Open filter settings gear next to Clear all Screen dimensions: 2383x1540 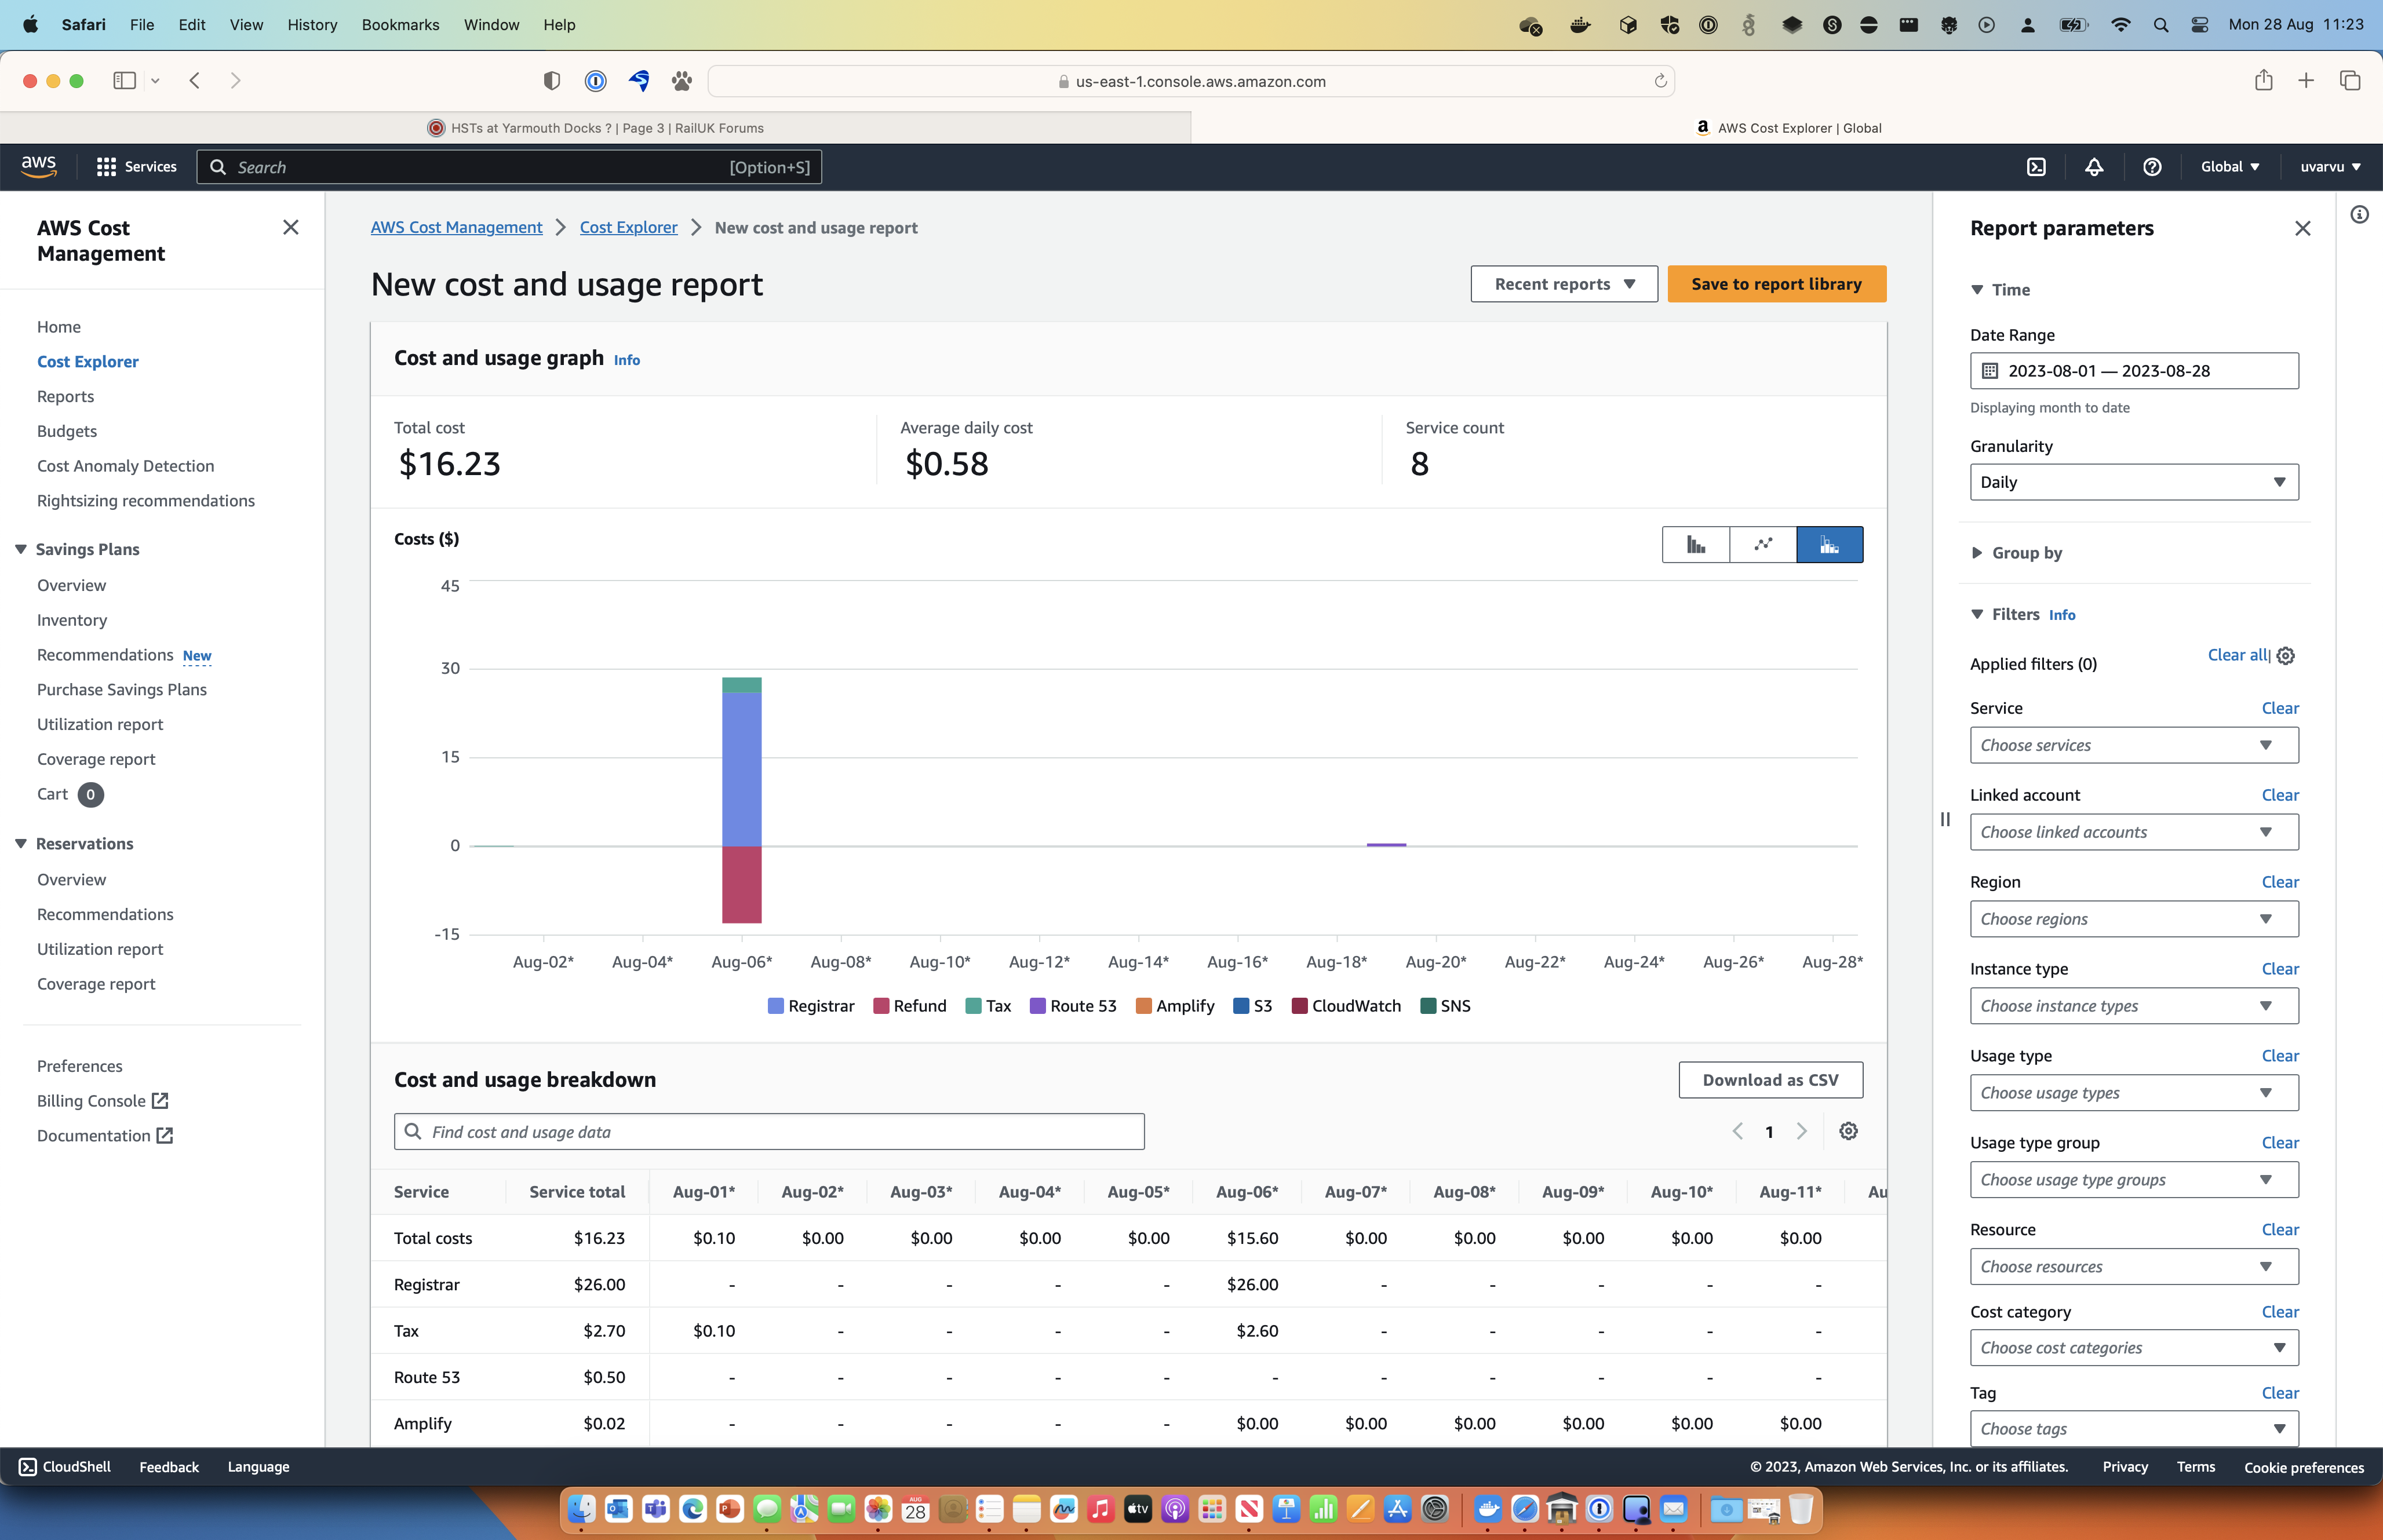click(x=2286, y=656)
